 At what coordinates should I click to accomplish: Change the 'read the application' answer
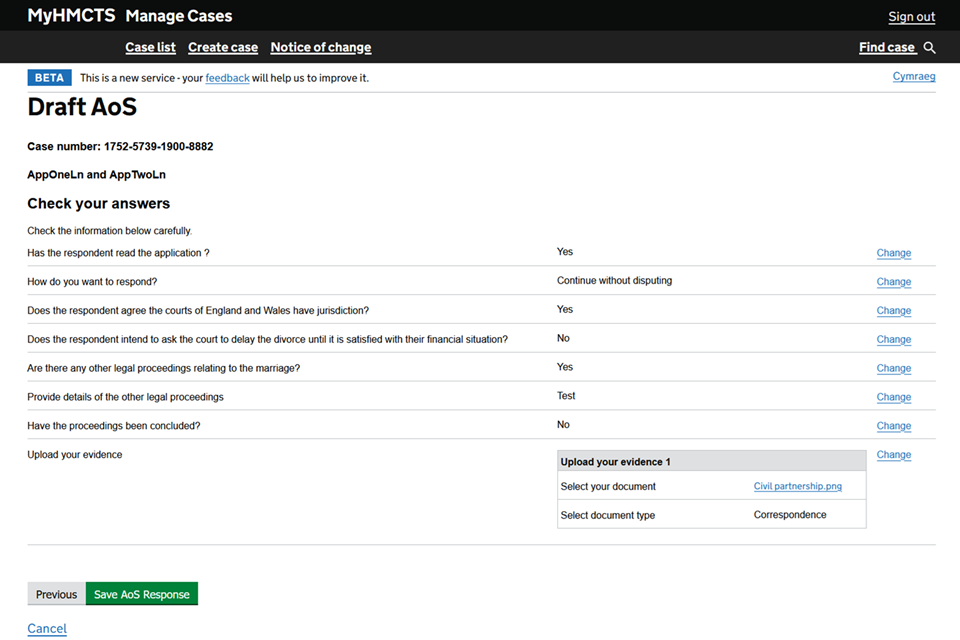[x=893, y=253]
